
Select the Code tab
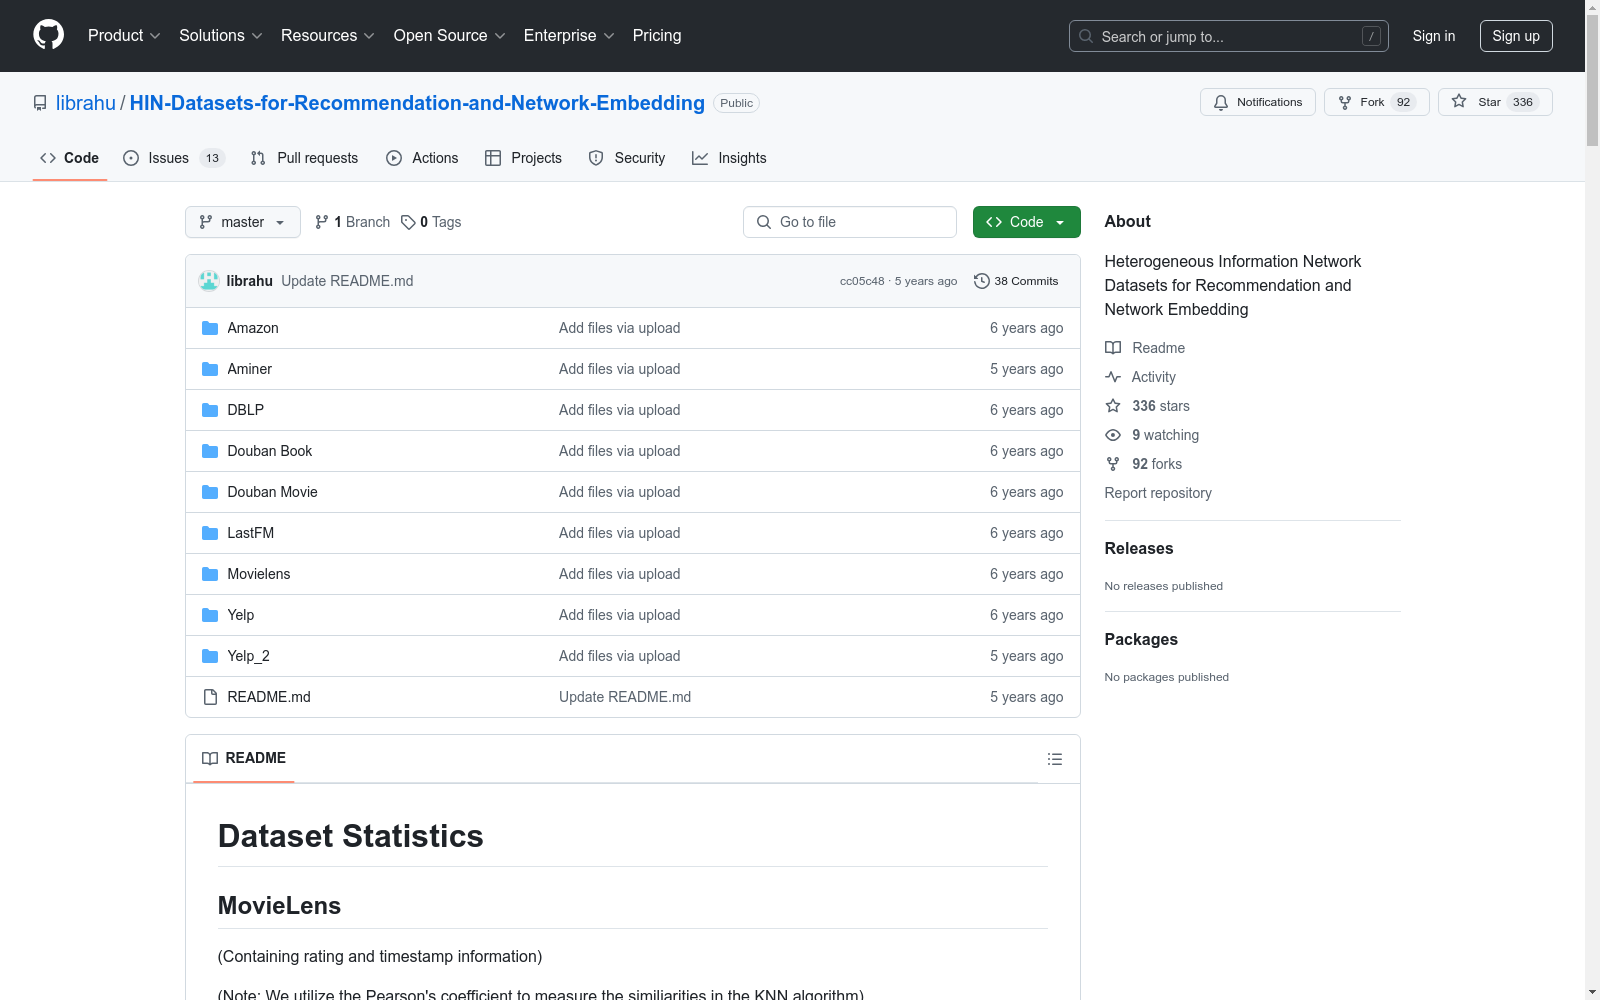tap(70, 158)
